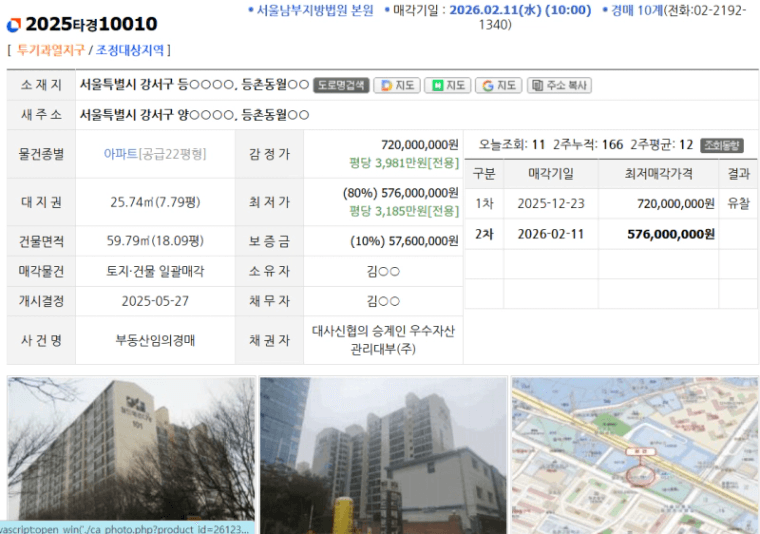Open the Naver 지도 map button
Image resolution: width=760 pixels, height=534 pixels.
tap(448, 85)
